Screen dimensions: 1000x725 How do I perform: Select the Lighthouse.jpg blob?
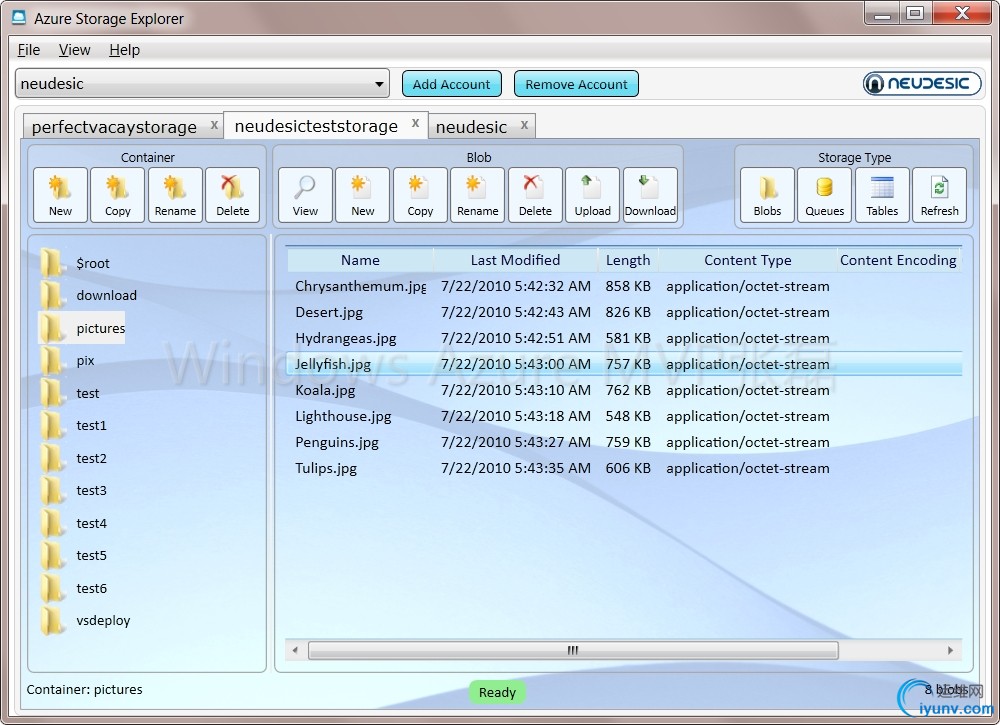[x=624, y=416]
